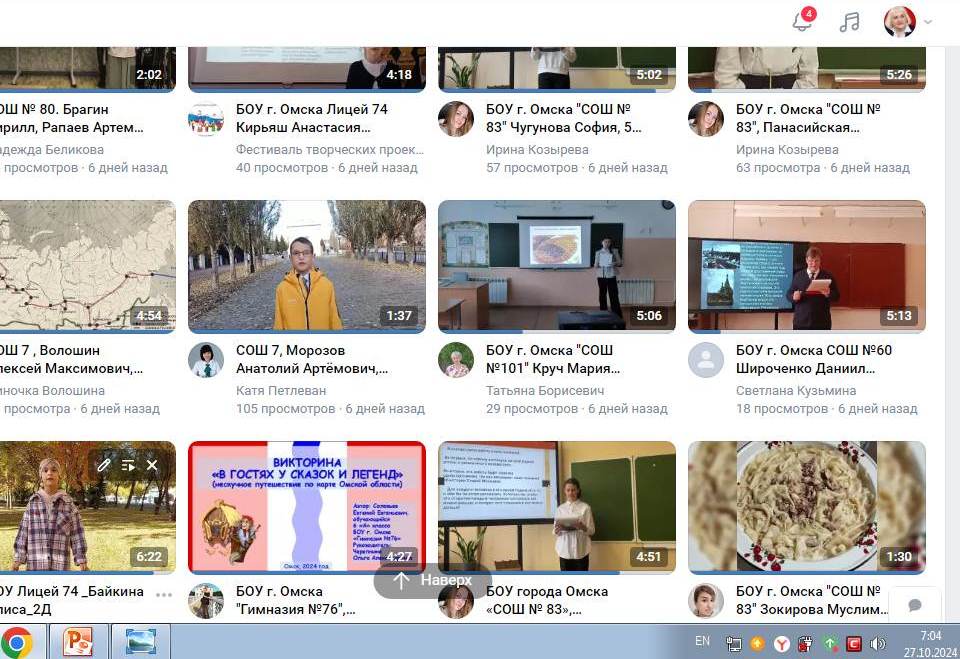Screen dimensions: 960x659
Task: Open the clock showing 7:04 27.10.2024
Action: [930, 644]
